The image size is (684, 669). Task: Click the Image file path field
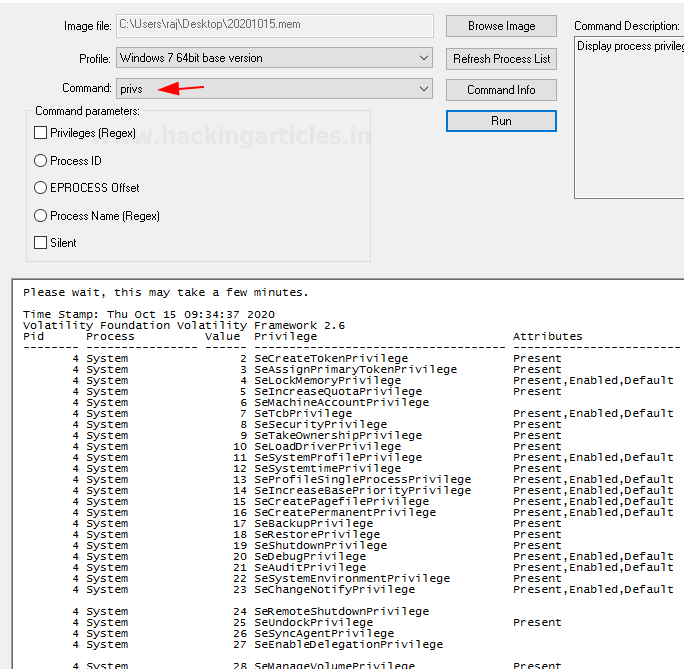(274, 26)
